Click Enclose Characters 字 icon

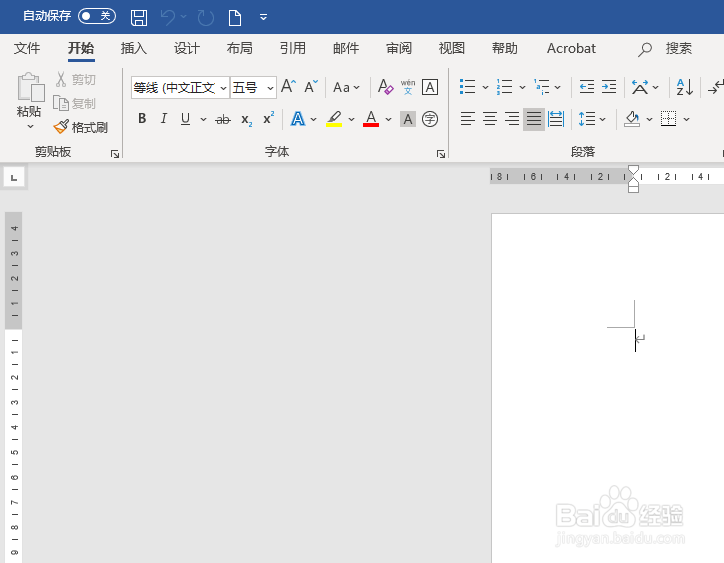click(x=430, y=119)
